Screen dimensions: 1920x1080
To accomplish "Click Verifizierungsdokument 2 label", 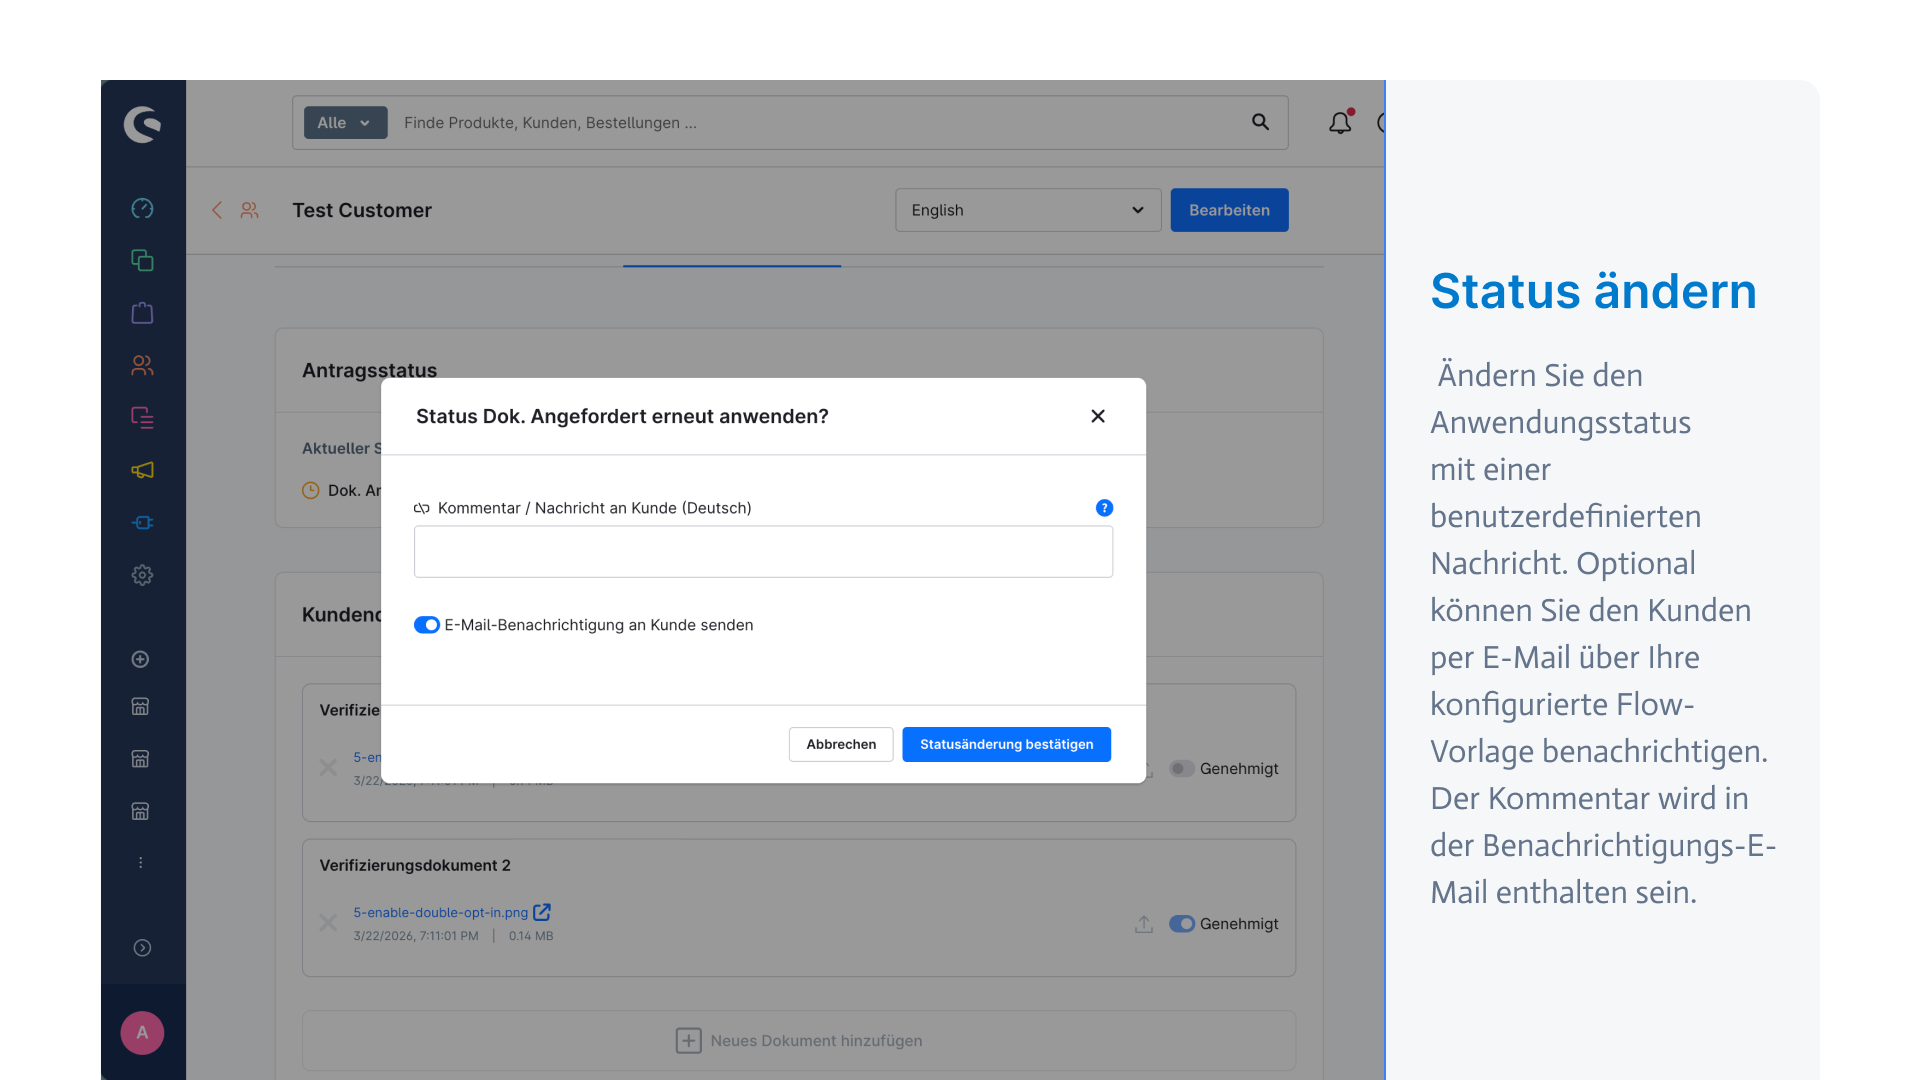I will coord(415,865).
